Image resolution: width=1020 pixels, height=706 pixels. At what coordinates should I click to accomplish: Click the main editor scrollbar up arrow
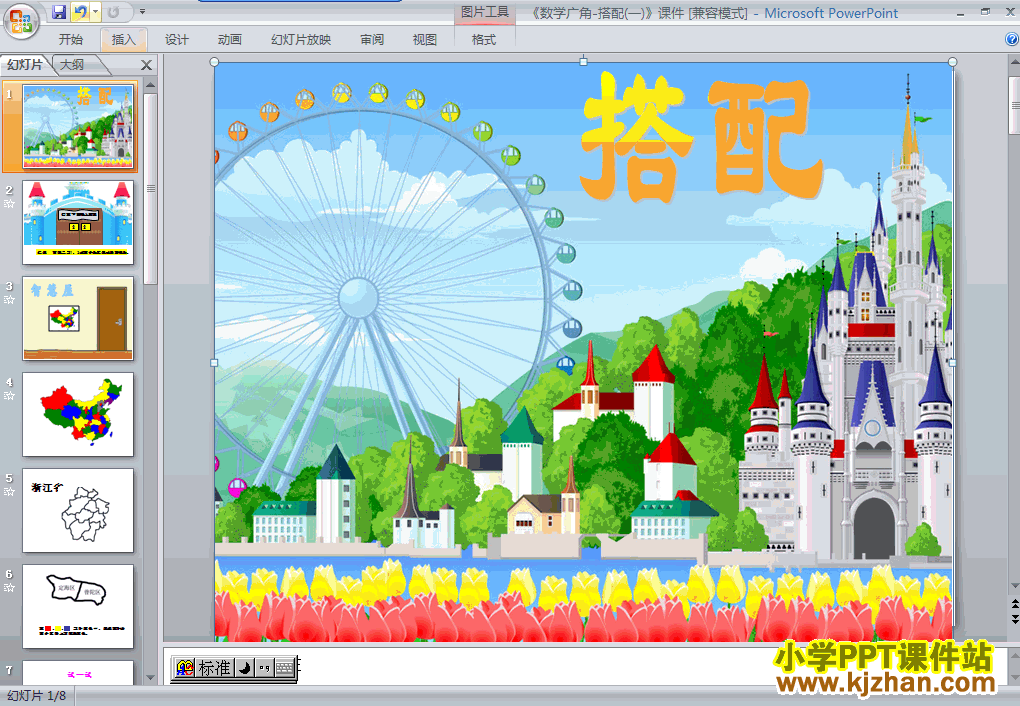point(1014,63)
